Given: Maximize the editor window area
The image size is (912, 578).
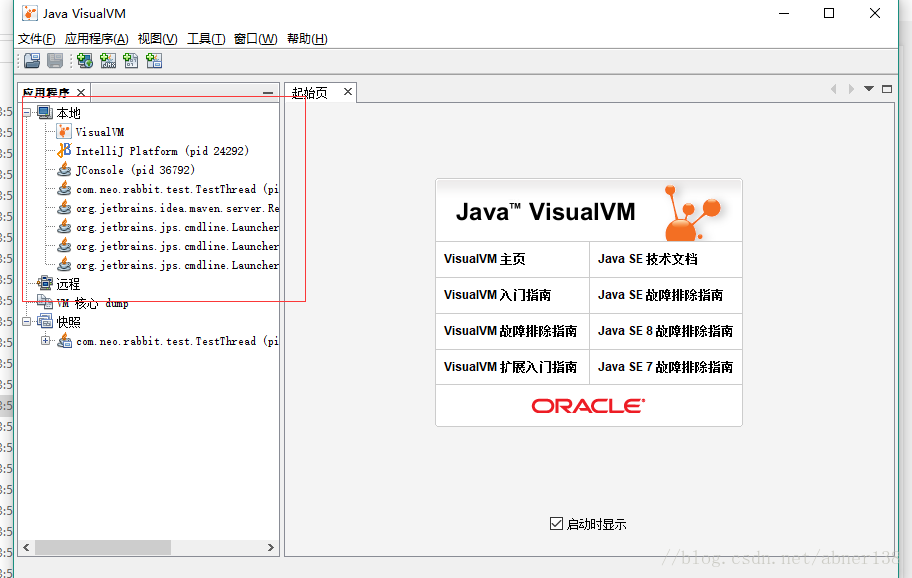Looking at the screenshot, I should click(x=887, y=89).
